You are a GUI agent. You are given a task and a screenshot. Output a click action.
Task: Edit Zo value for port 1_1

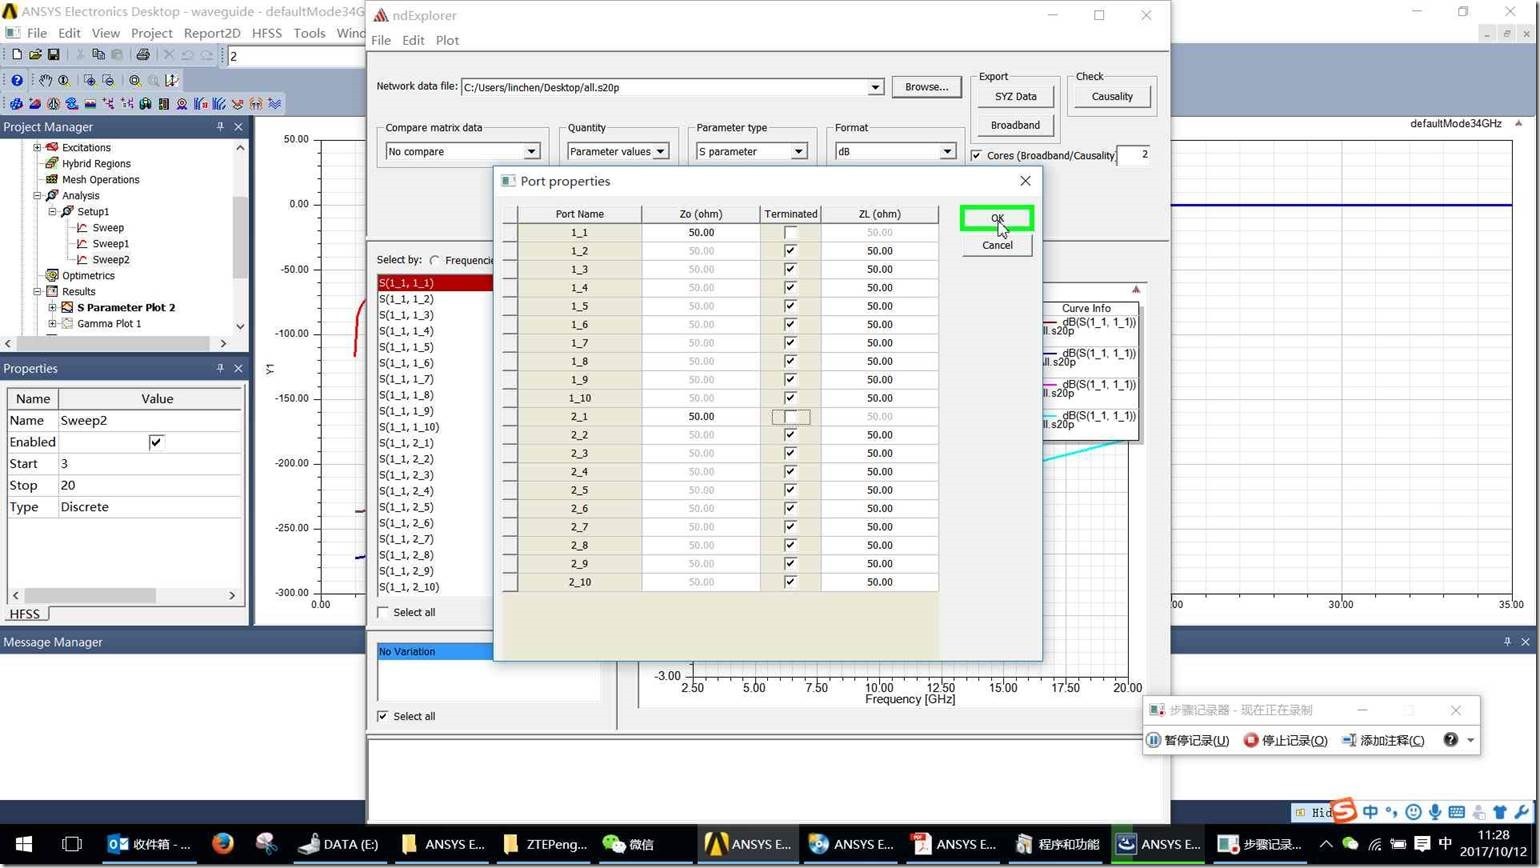[700, 232]
